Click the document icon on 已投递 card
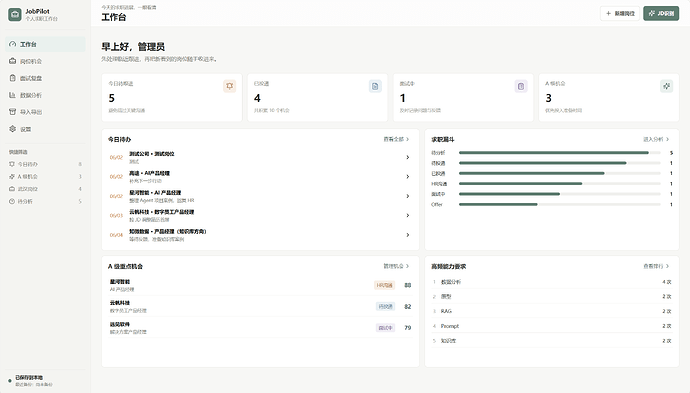The image size is (690, 393). pyautogui.click(x=375, y=86)
